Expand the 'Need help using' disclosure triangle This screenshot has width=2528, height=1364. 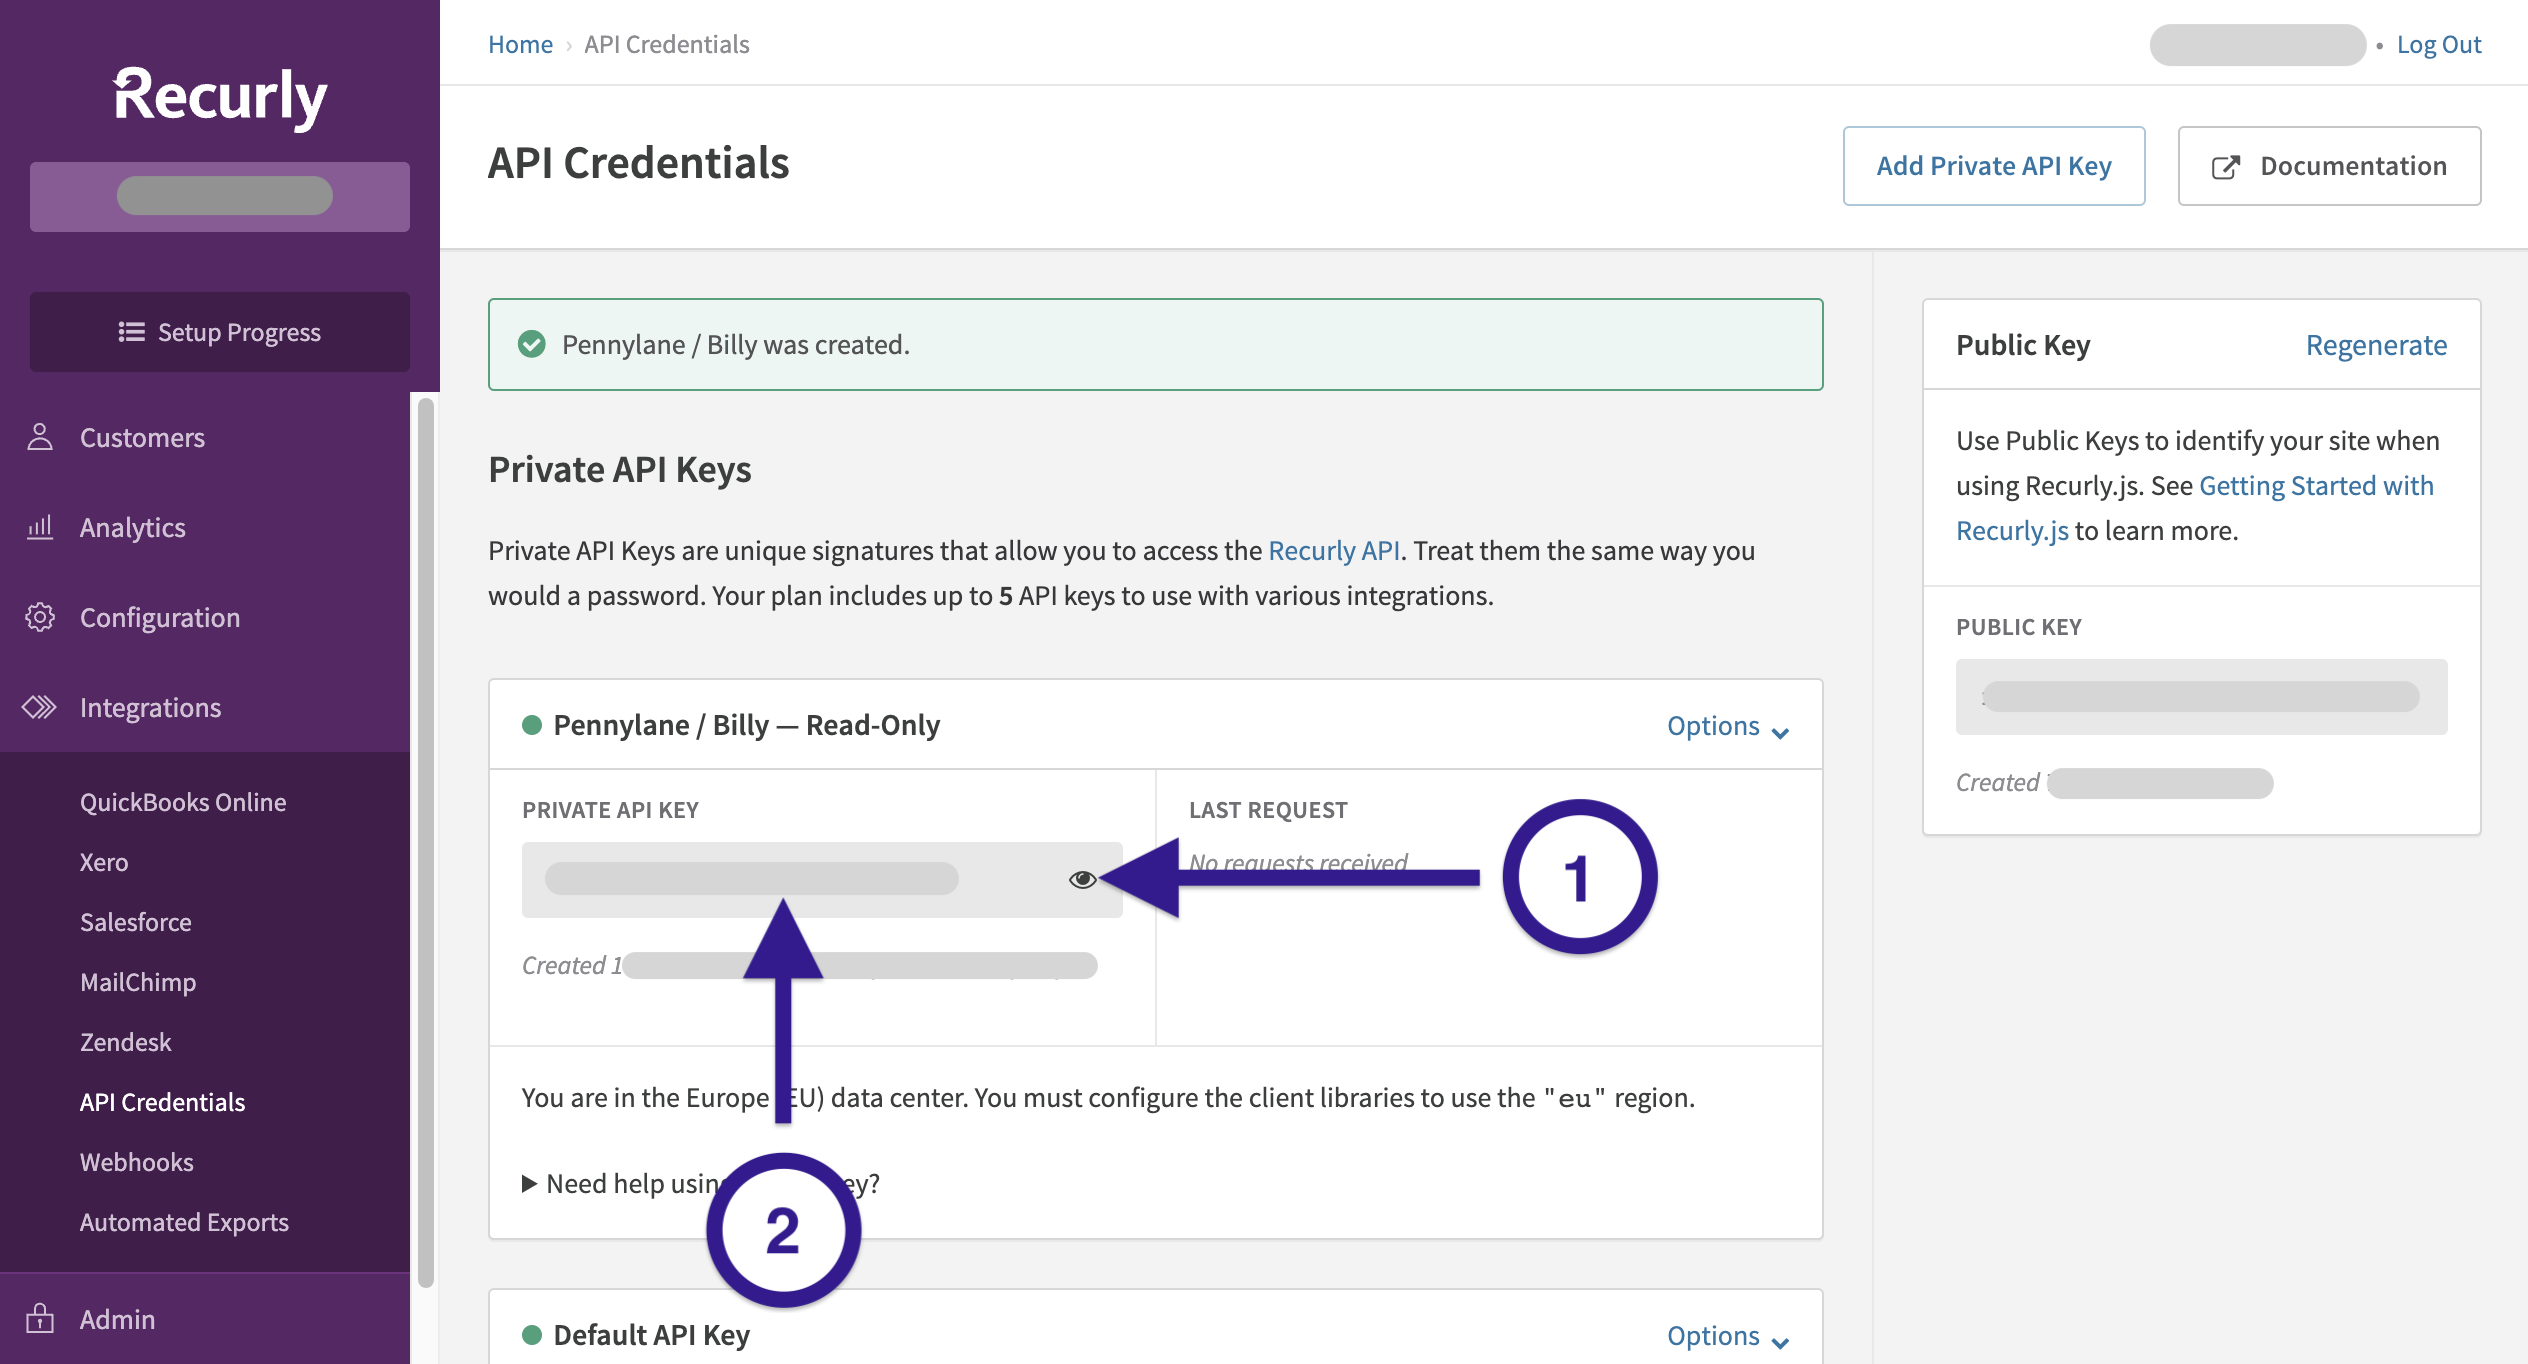click(x=530, y=1184)
